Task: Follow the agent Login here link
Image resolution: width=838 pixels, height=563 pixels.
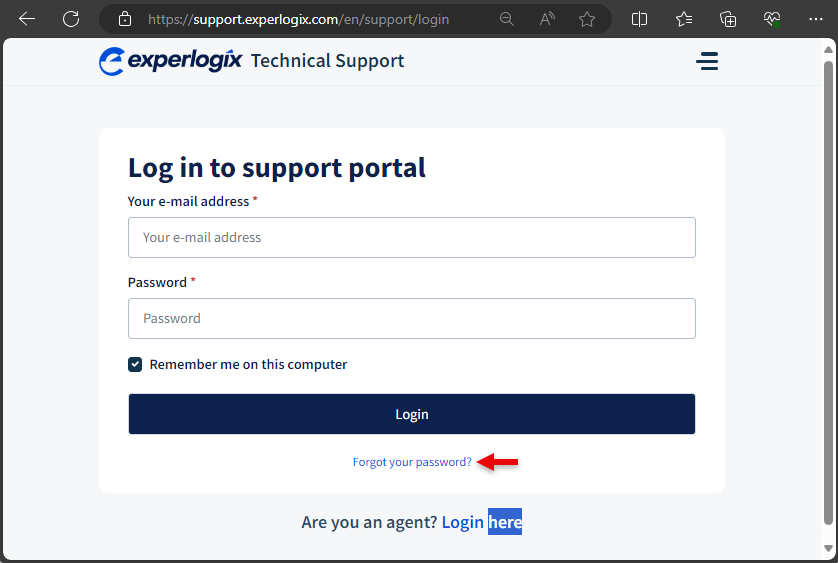Action: pyautogui.click(x=482, y=522)
